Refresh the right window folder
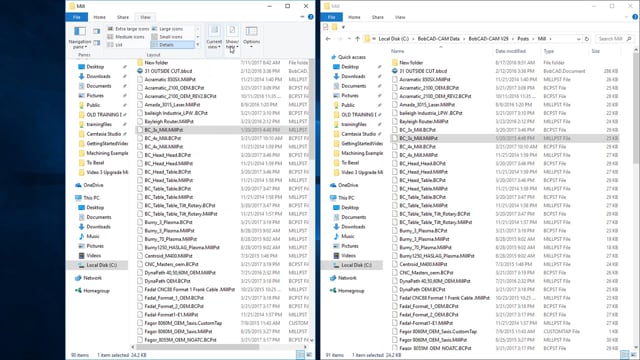The width and height of the screenshot is (640, 360). (x=587, y=39)
